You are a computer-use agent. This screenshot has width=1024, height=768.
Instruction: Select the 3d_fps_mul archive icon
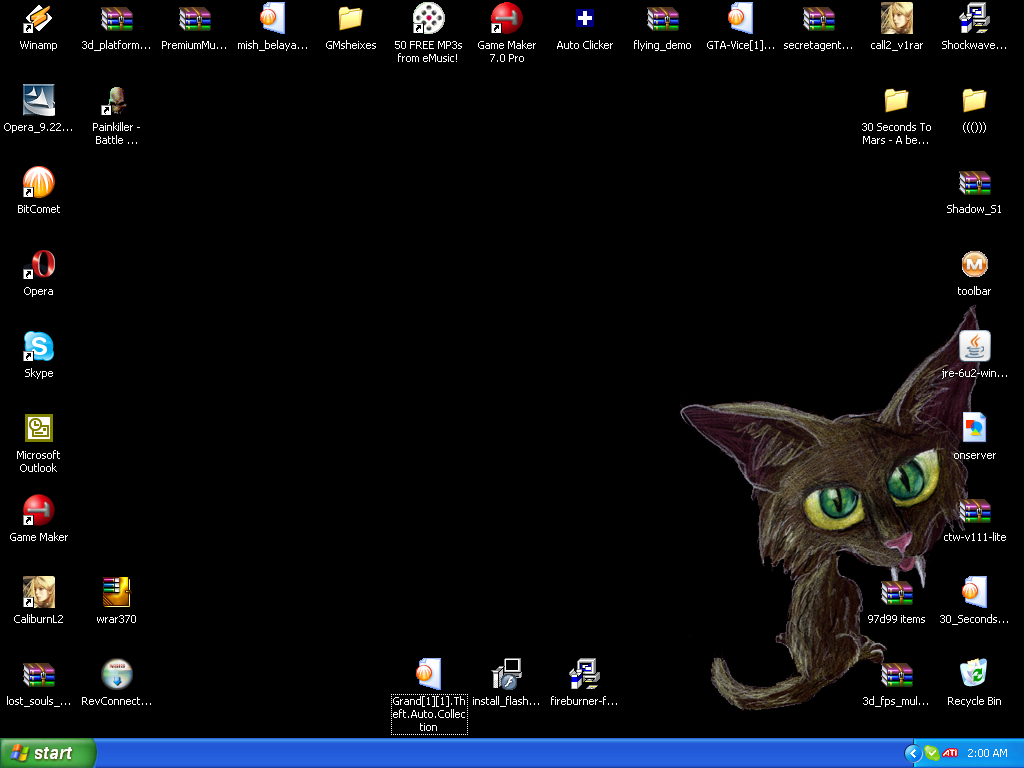(x=897, y=675)
